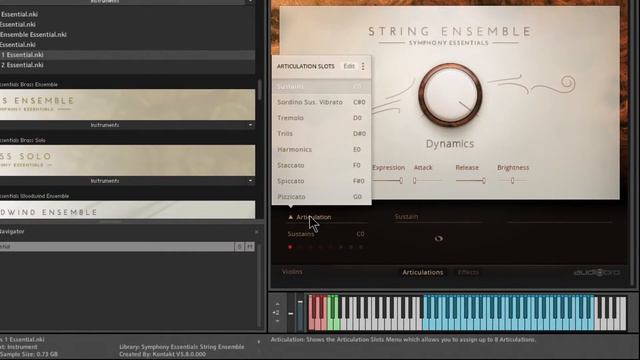Switch to the Articulations tab

pyautogui.click(x=422, y=272)
